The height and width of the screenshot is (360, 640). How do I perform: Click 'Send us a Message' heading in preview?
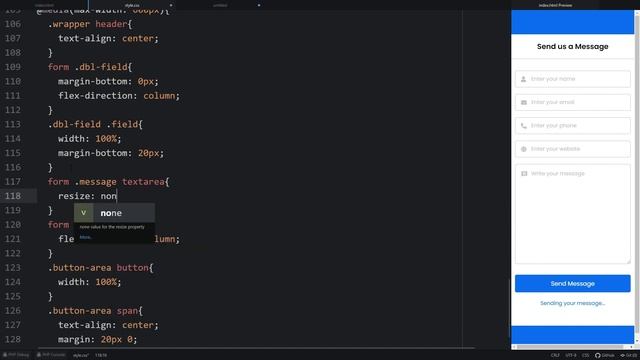[x=572, y=47]
